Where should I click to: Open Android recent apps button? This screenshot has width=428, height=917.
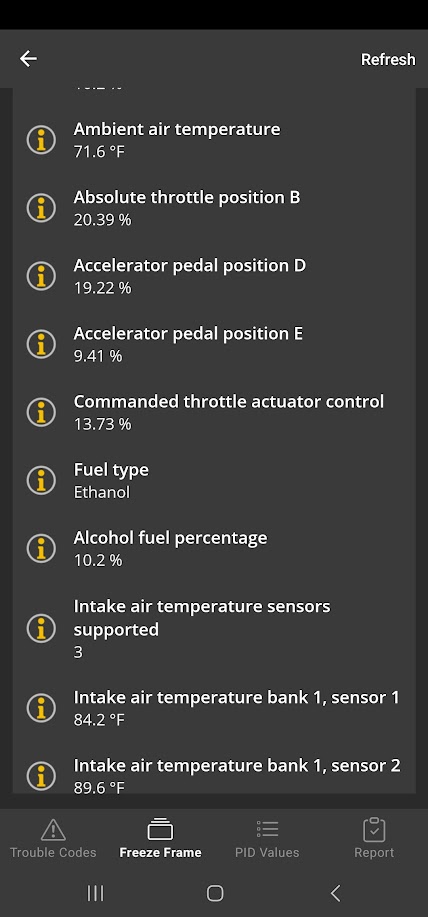point(95,893)
